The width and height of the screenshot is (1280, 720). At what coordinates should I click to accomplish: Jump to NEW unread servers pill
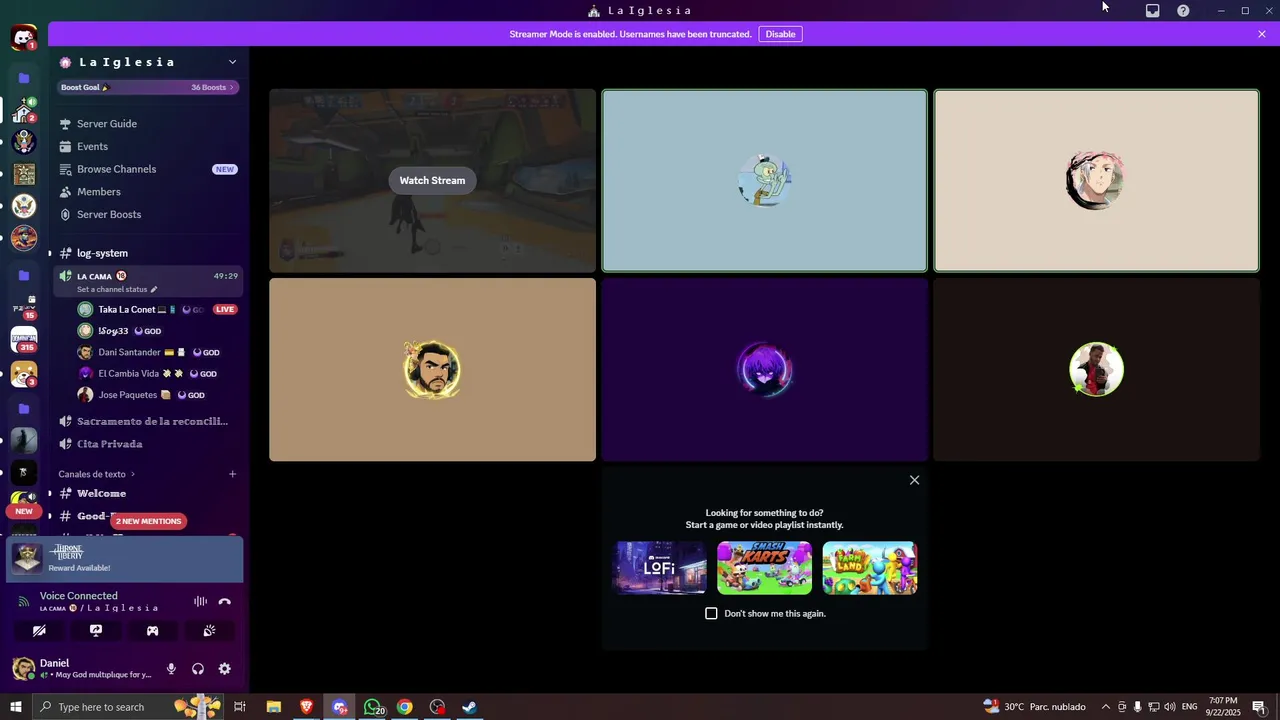click(24, 511)
